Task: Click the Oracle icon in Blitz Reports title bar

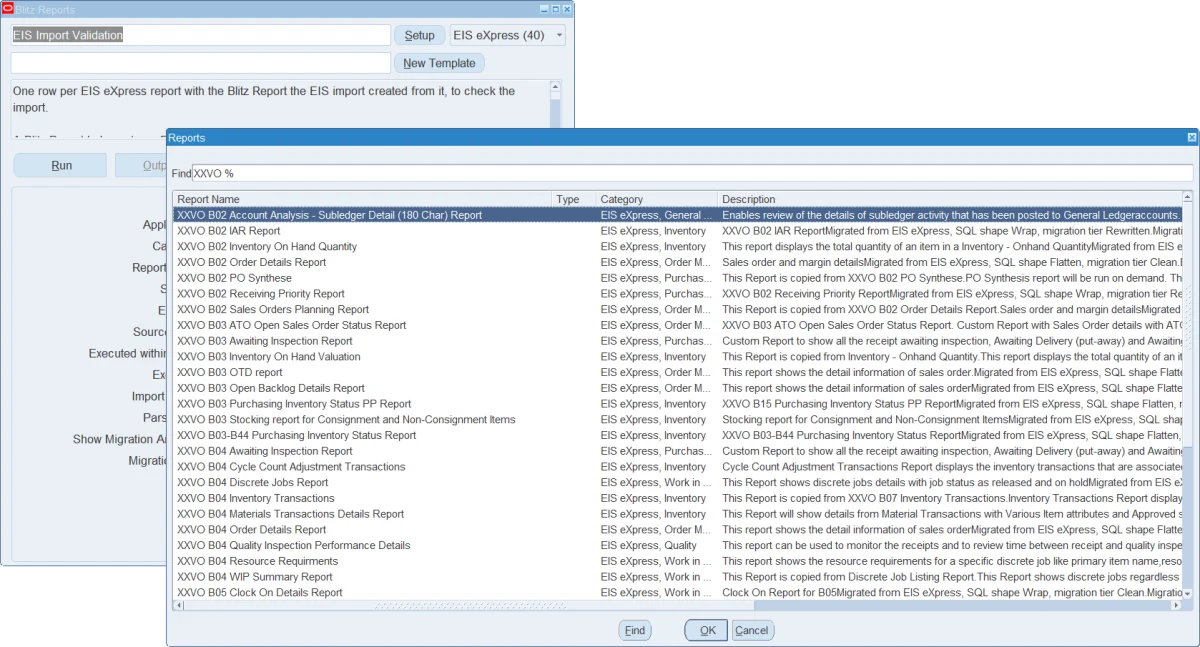Action: pos(8,9)
